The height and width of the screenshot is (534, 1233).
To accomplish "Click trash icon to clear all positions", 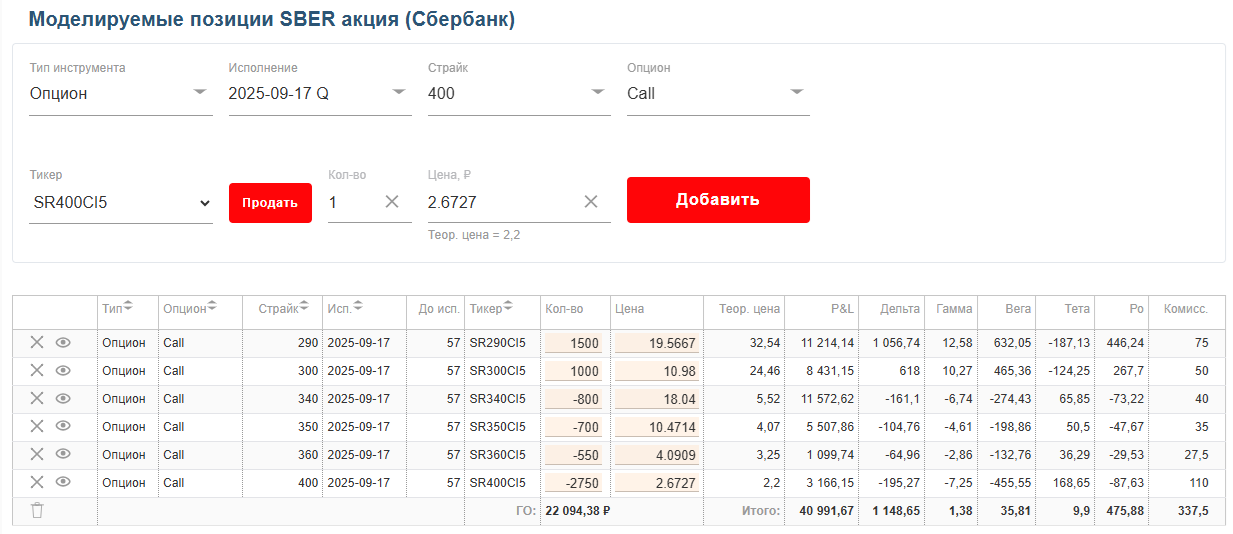I will tap(37, 511).
